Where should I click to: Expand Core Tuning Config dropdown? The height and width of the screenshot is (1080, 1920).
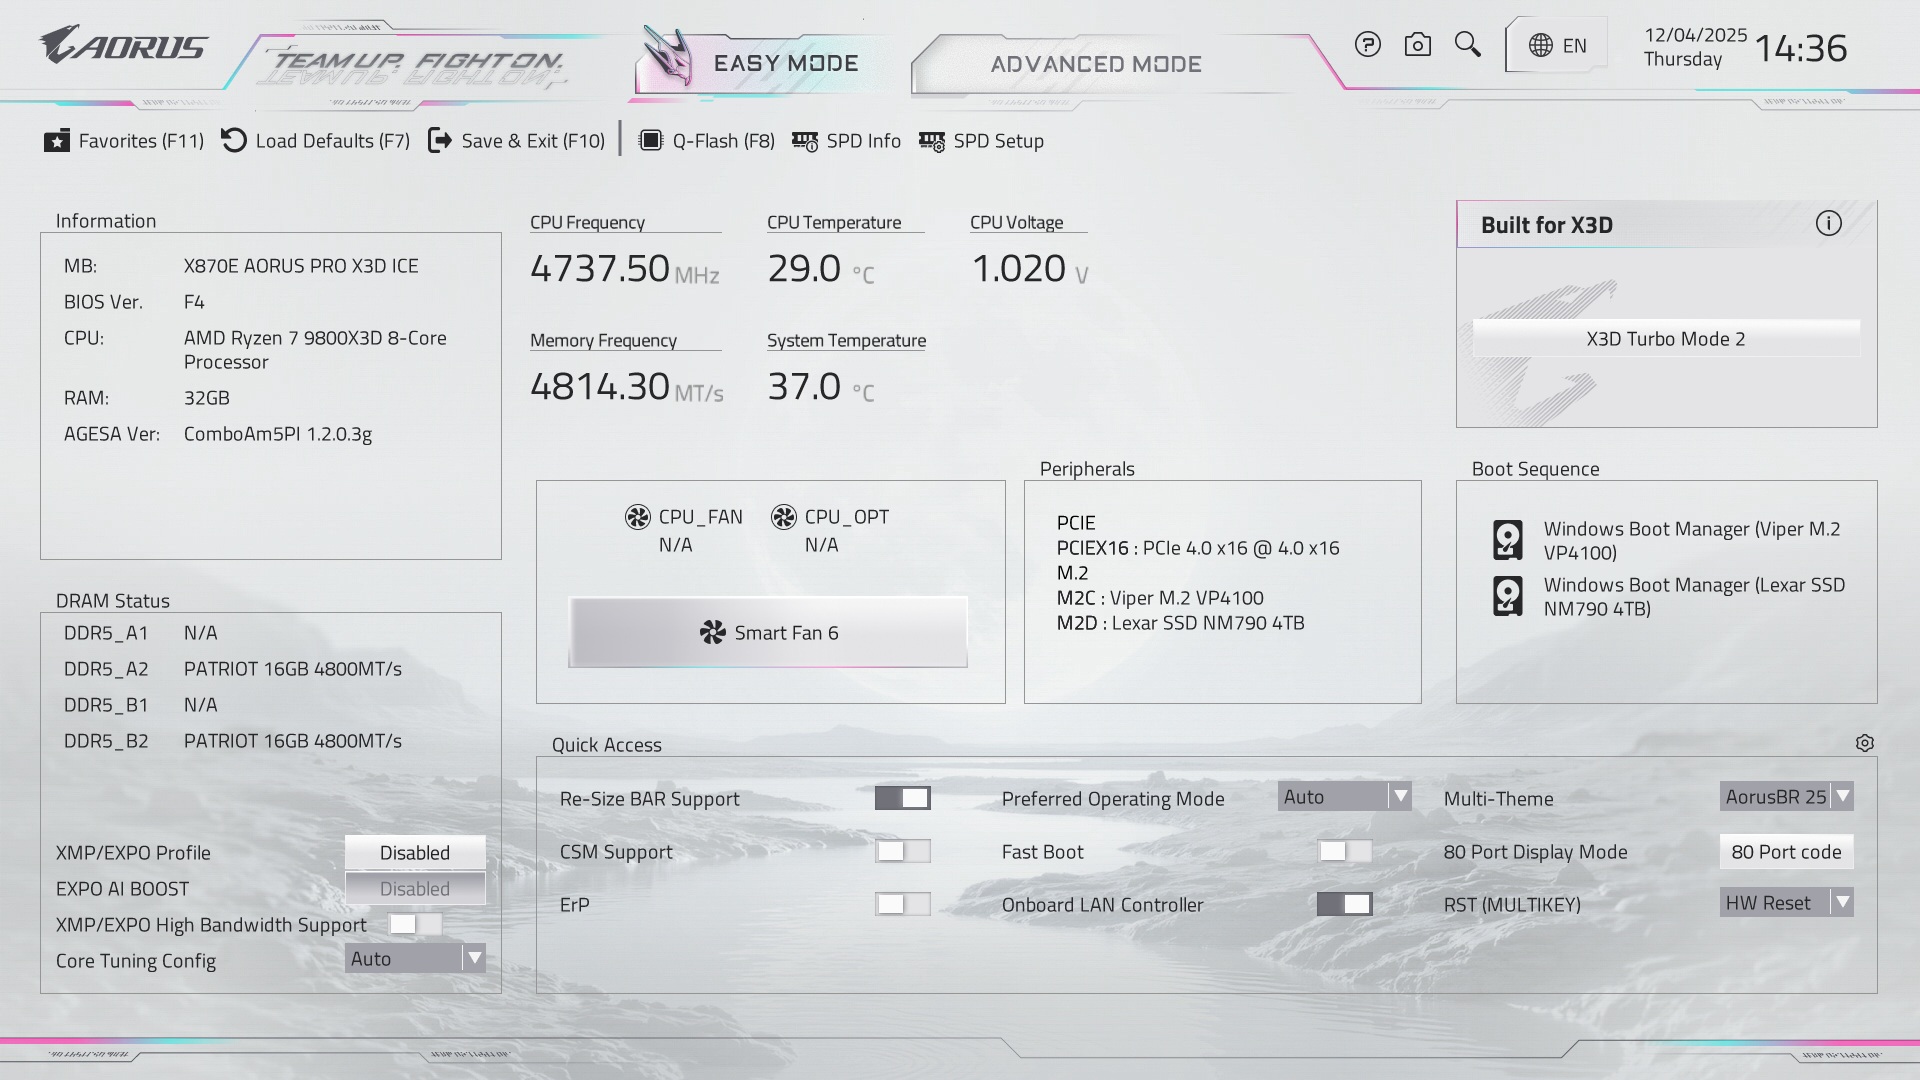[x=415, y=959]
